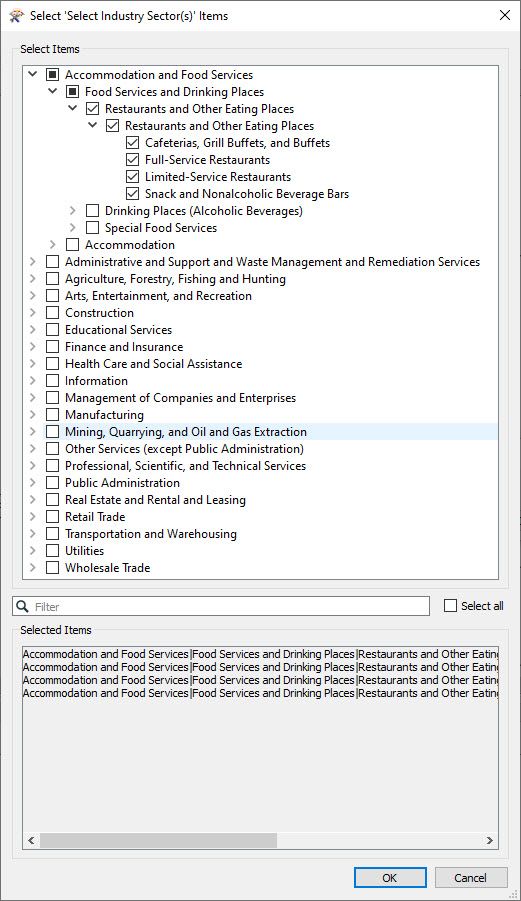Click left arrow of Selected Items scrollbar
521x901 pixels.
click(31, 840)
